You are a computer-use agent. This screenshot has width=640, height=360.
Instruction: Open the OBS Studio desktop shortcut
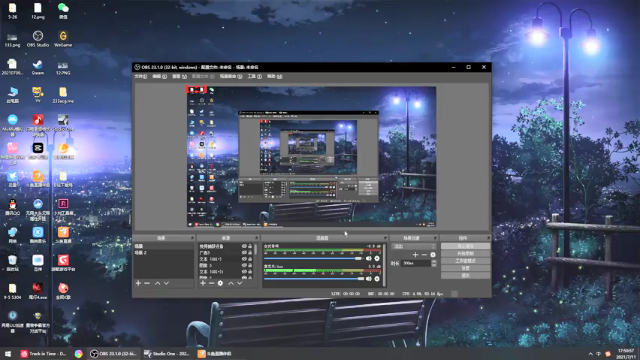click(x=38, y=39)
